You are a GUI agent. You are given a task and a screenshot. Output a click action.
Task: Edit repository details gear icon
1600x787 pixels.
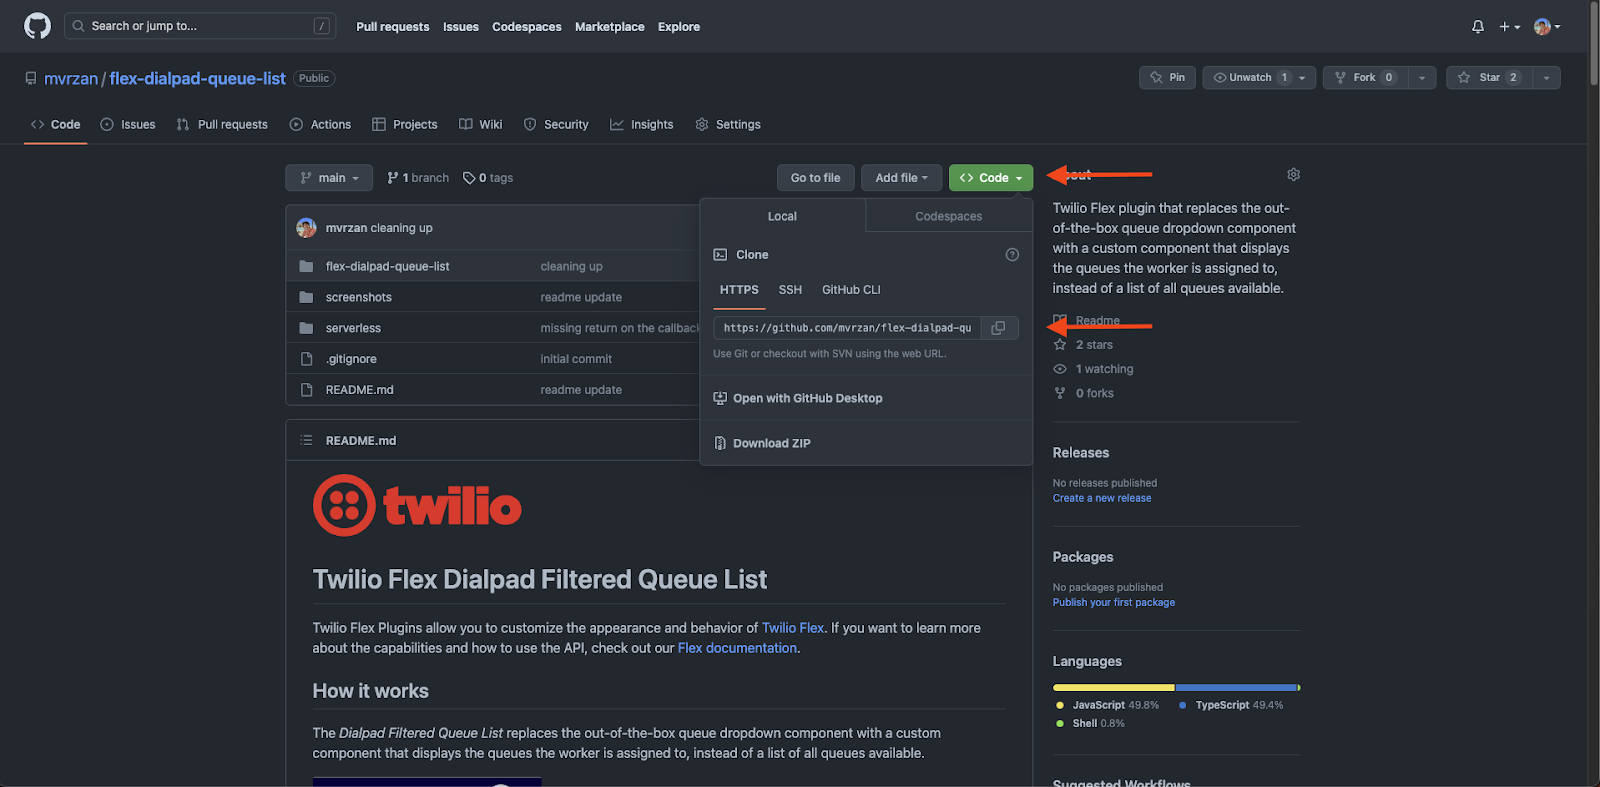1293,174
